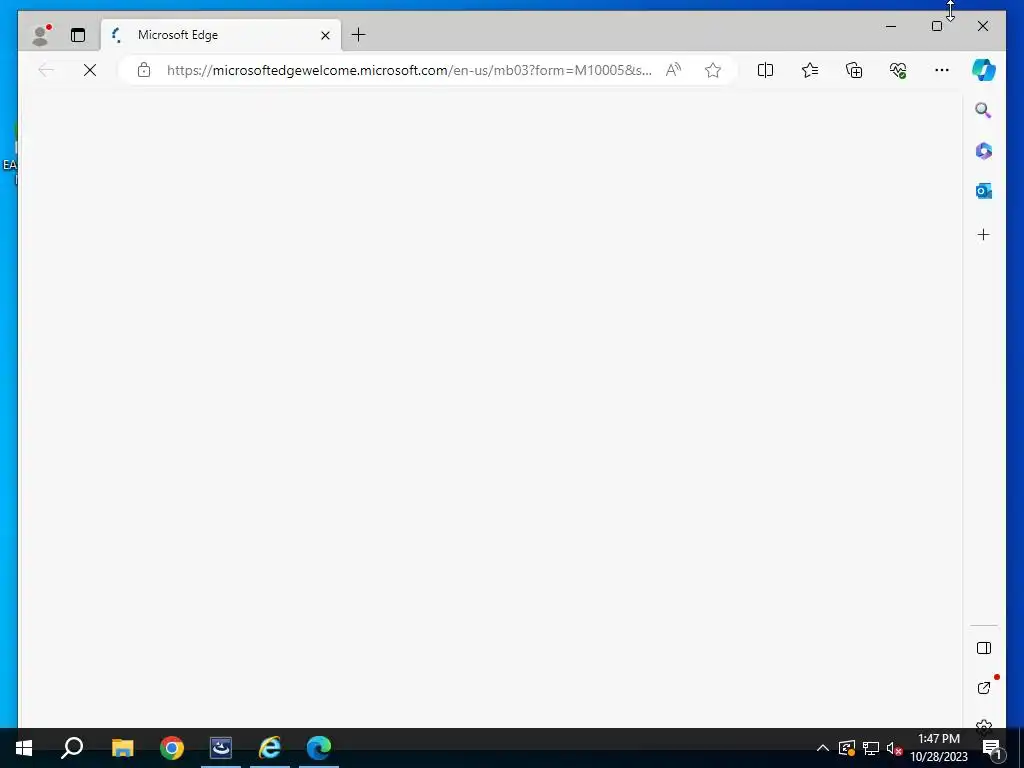Open Browser essentials heart icon
The width and height of the screenshot is (1024, 768).
(898, 70)
